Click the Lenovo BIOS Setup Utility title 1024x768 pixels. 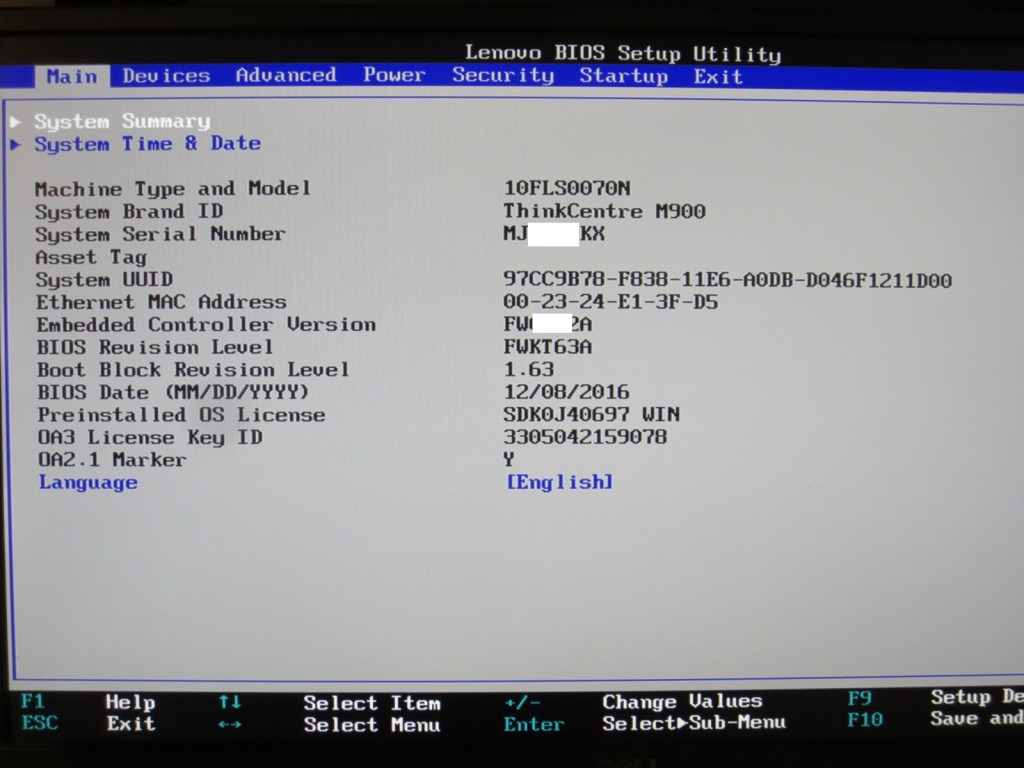623,53
